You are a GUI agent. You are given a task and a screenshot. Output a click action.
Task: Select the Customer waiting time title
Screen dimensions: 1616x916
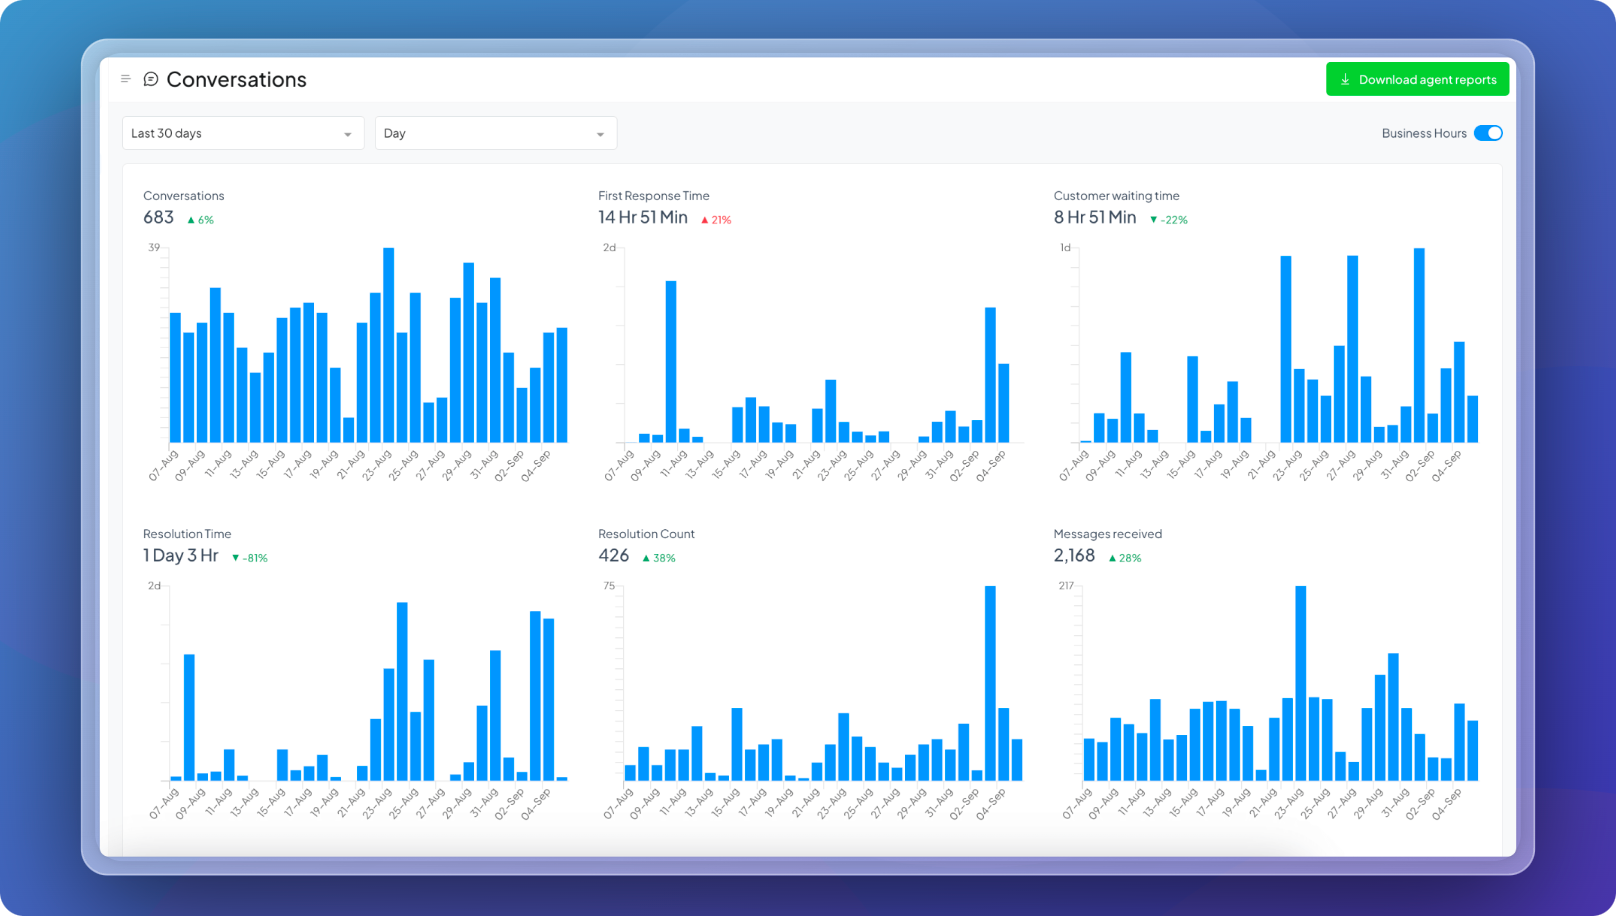point(1116,196)
